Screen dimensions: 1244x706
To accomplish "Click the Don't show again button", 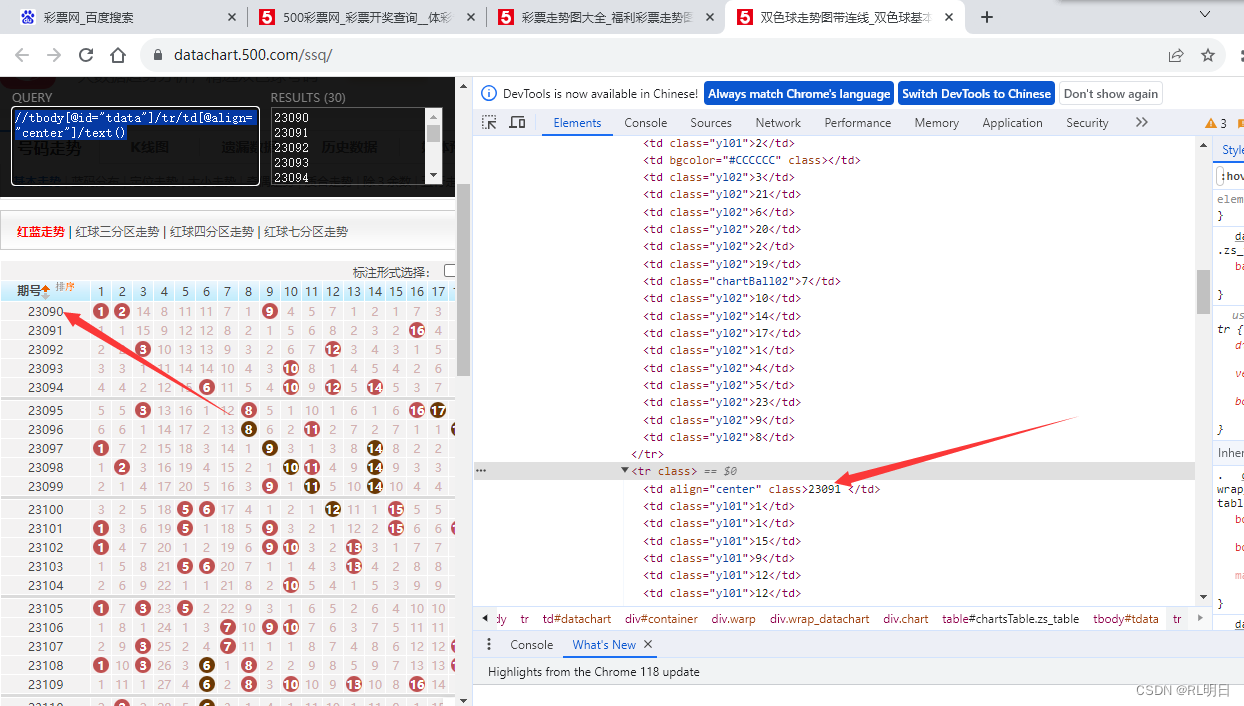I will pyautogui.click(x=1111, y=93).
